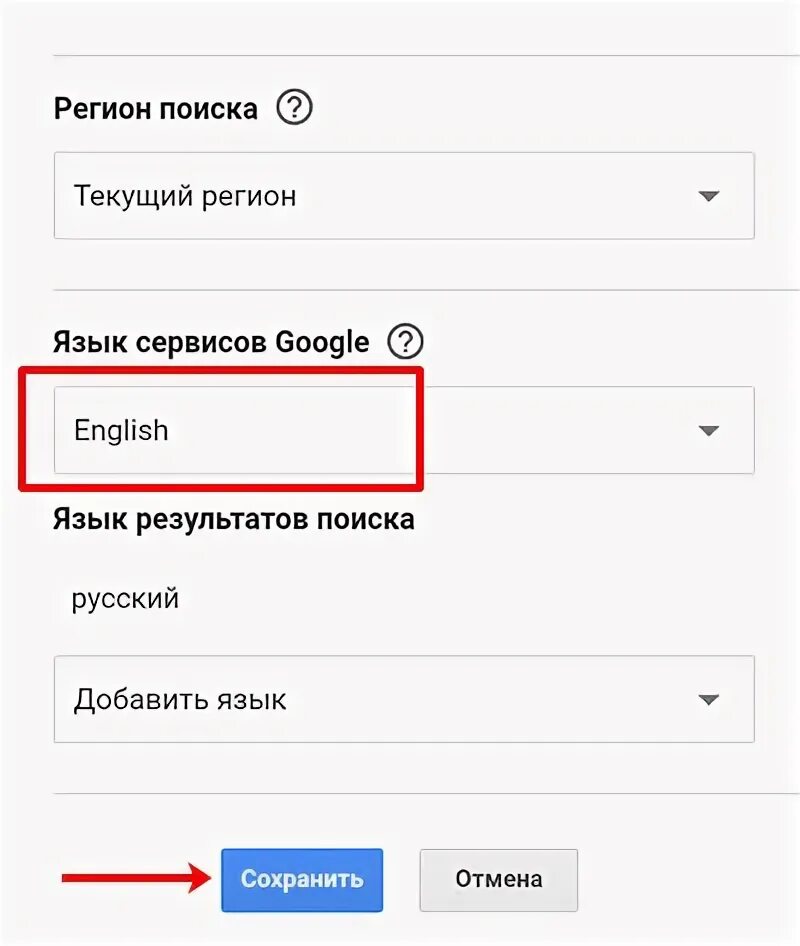Click the Язык результатов поиска heading
This screenshot has width=800, height=946.
tap(234, 519)
